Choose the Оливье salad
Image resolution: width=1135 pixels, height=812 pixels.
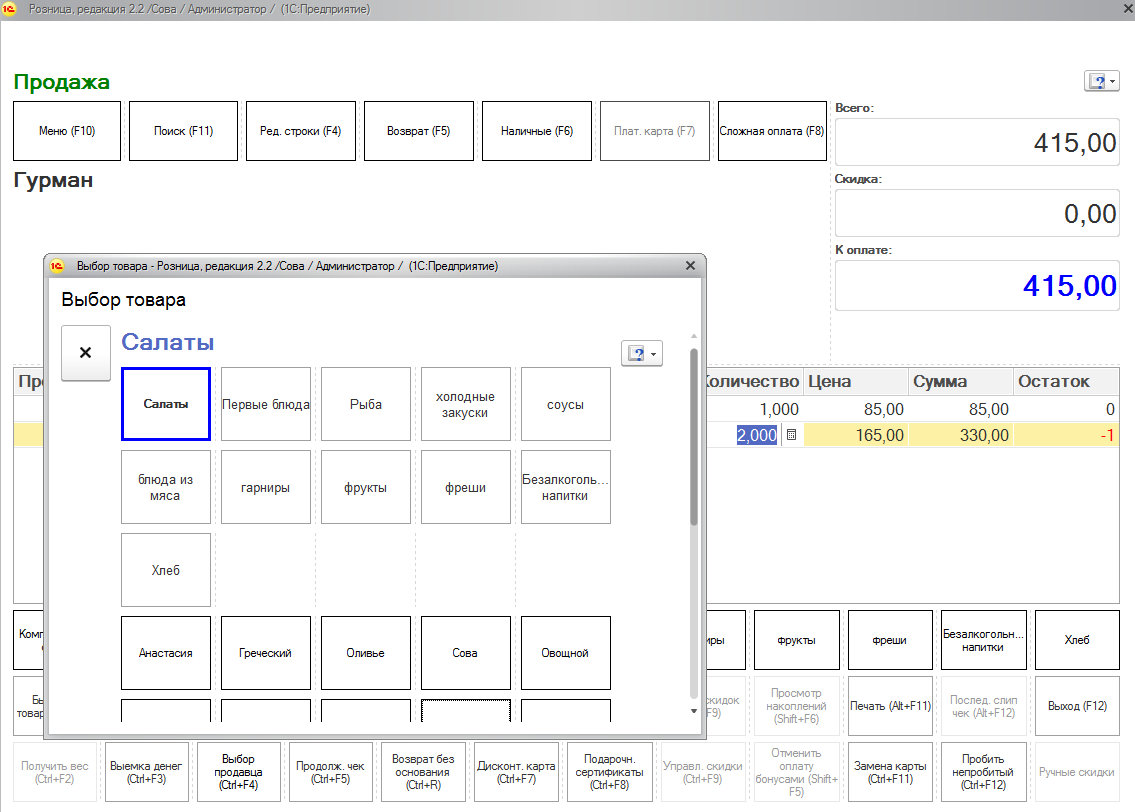366,653
